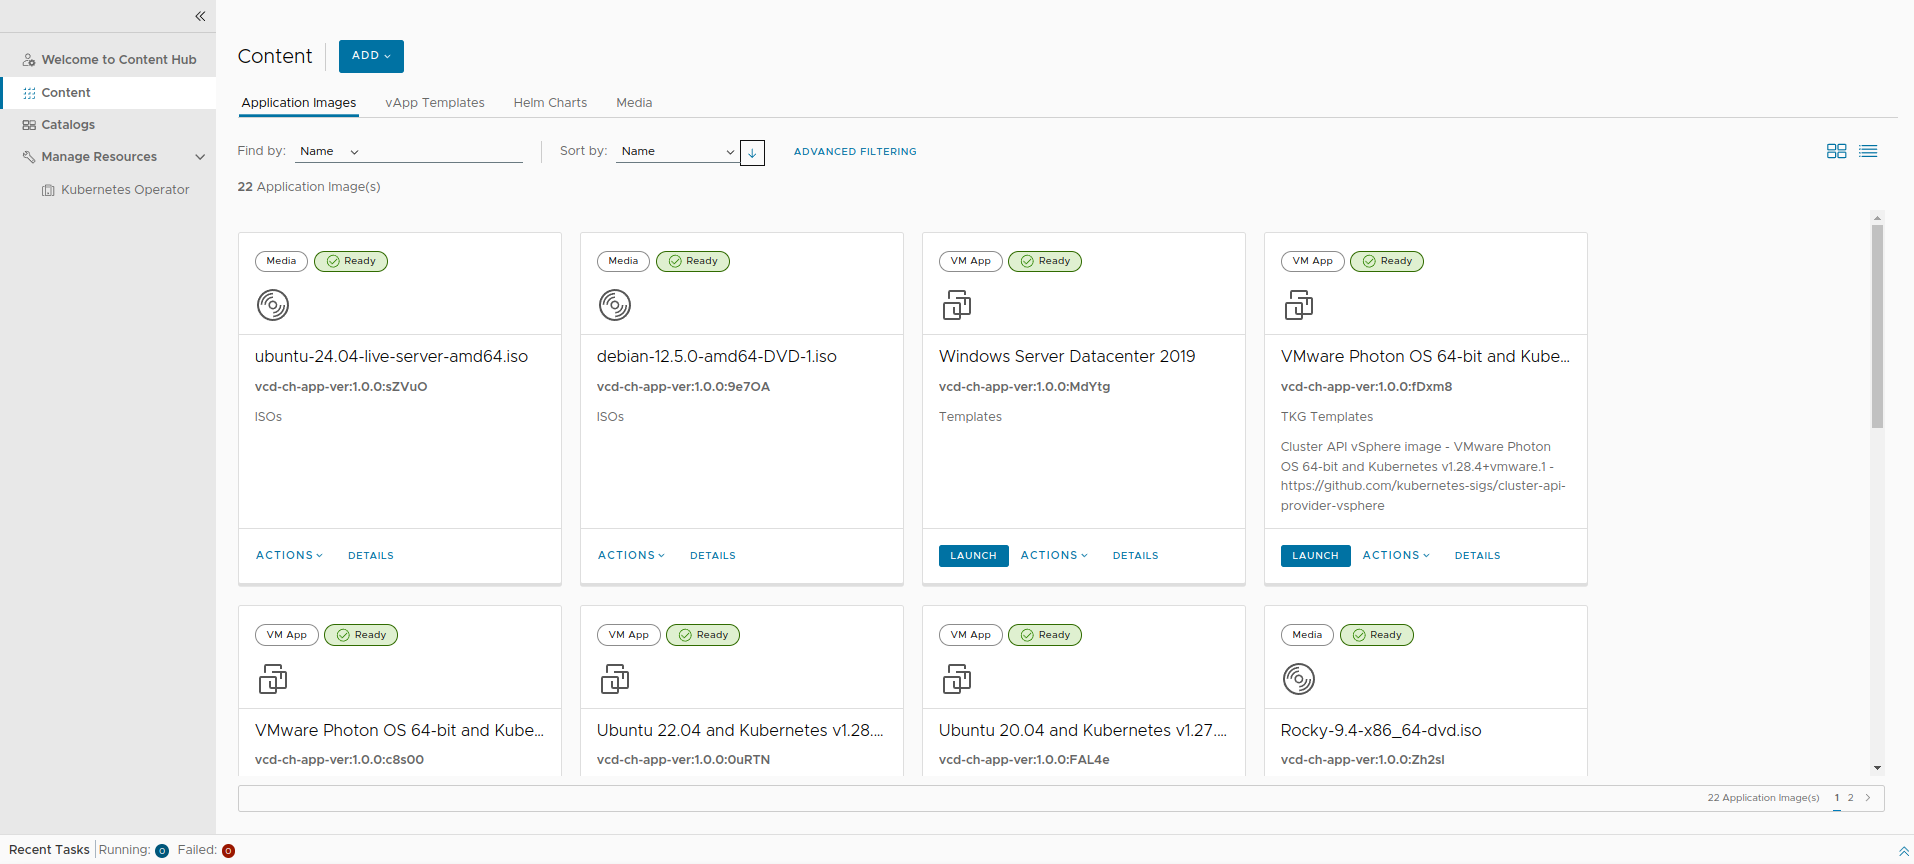Click the ubuntu-24.04 media disc icon

click(x=273, y=305)
